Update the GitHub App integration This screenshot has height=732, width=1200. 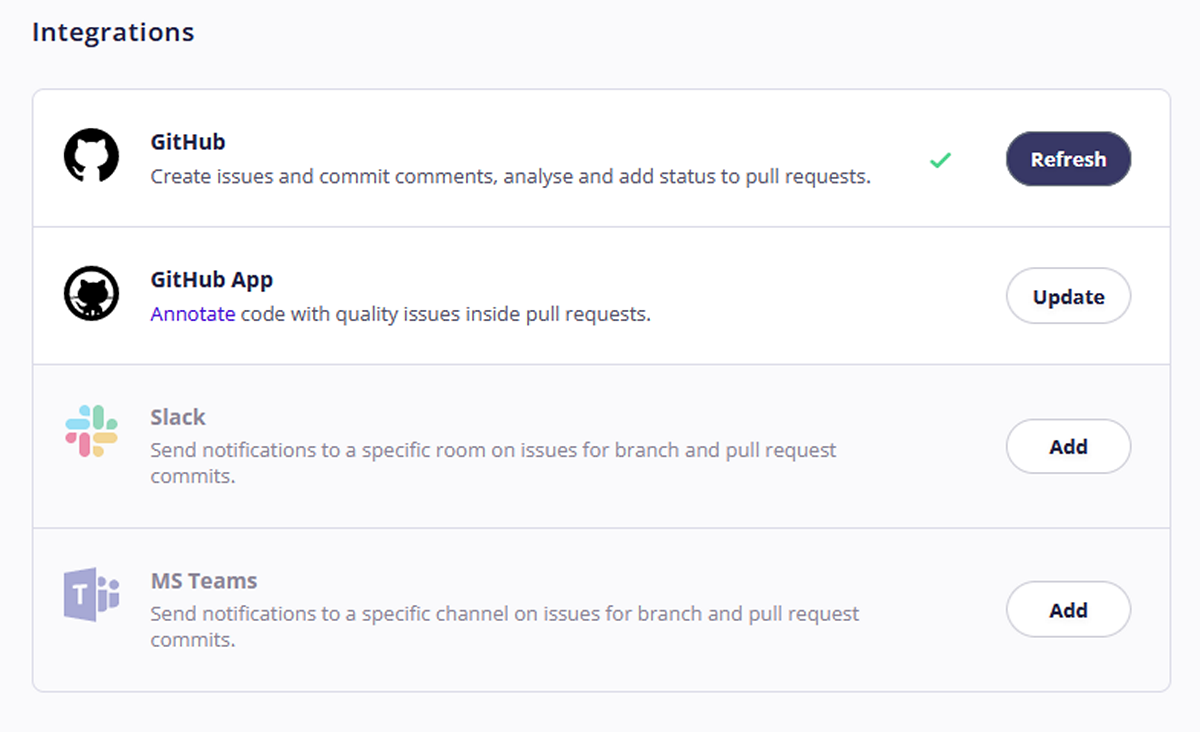1068,296
